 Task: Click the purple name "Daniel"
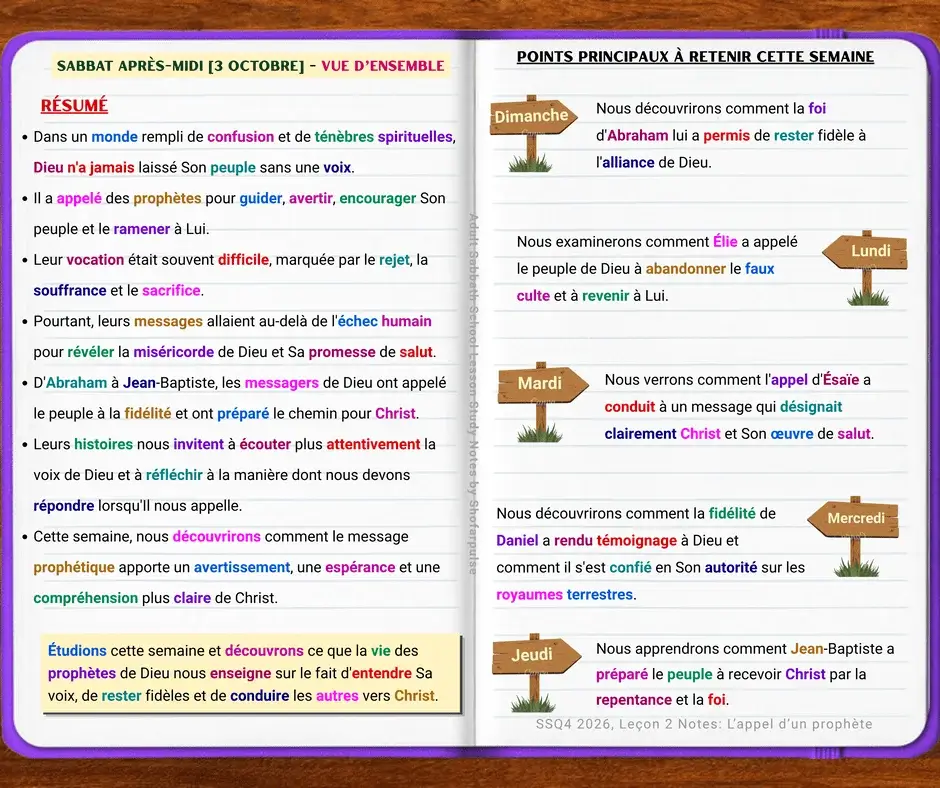pos(517,540)
